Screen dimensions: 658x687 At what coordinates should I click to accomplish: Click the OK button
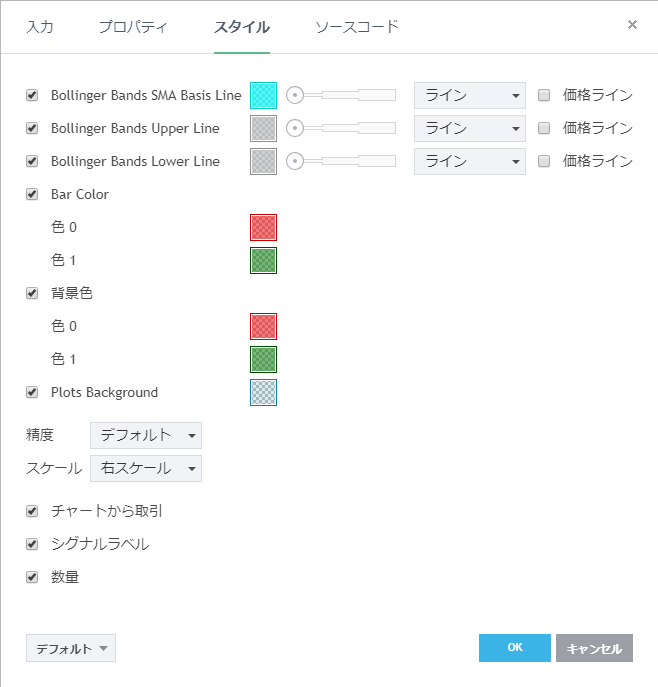[514, 648]
